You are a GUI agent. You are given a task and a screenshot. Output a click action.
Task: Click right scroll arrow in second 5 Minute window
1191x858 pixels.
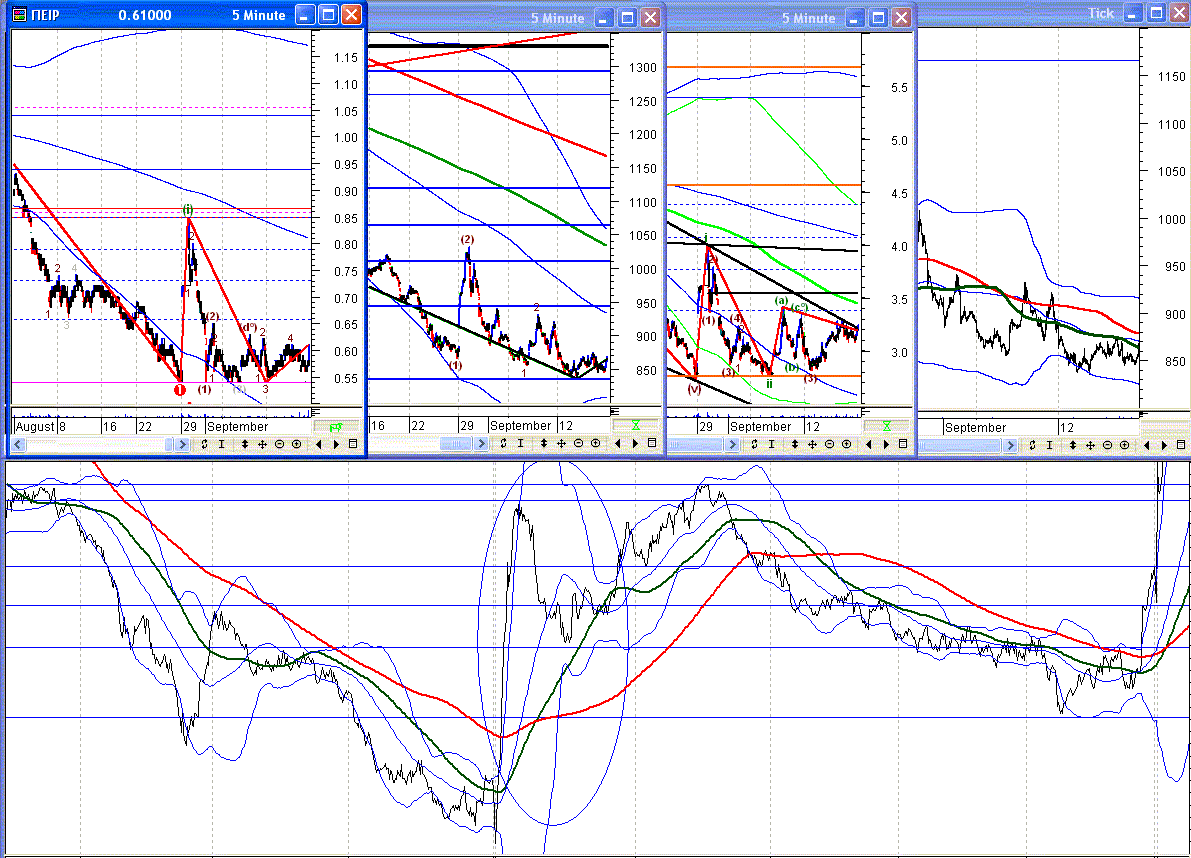(481, 443)
